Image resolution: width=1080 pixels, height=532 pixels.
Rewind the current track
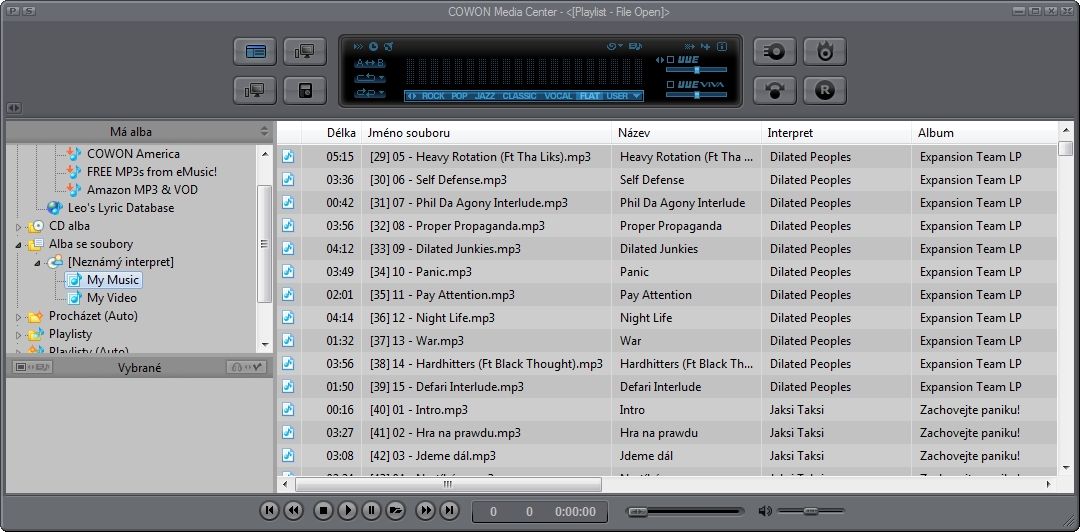point(293,511)
